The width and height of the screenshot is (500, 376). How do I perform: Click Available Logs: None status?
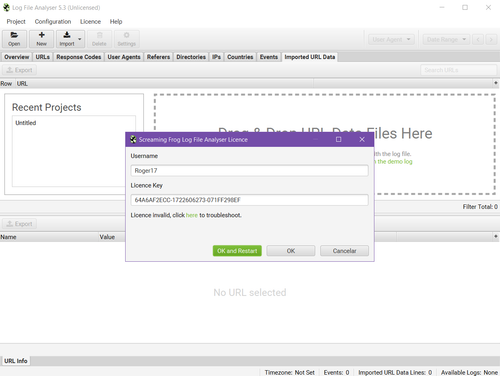tap(469, 372)
